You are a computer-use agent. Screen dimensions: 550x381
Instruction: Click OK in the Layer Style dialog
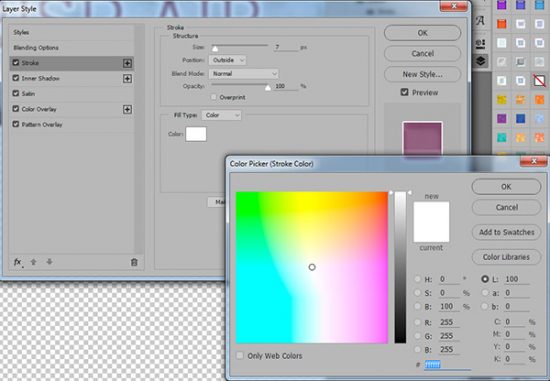click(x=422, y=33)
